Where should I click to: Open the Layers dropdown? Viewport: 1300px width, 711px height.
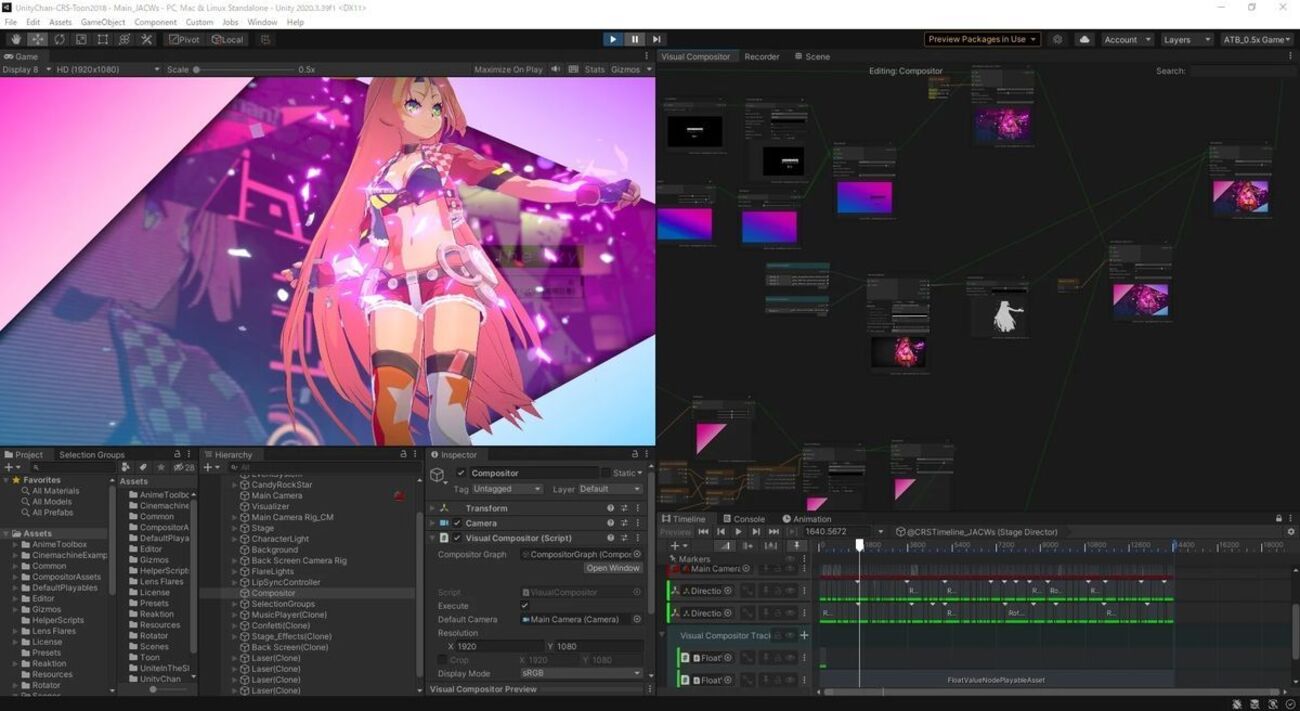1187,39
